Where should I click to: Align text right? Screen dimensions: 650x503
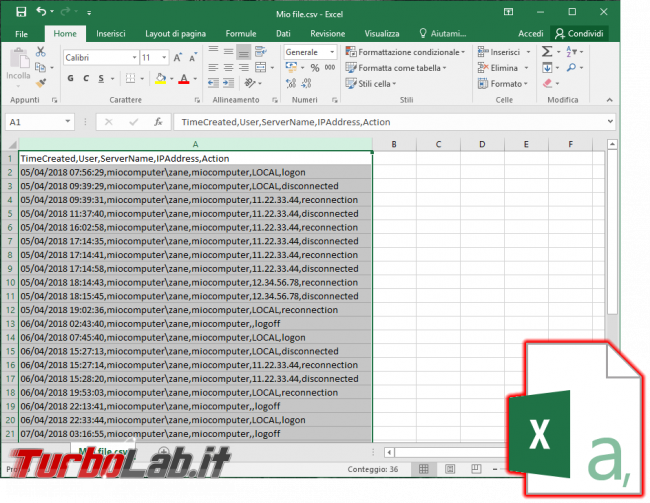[244, 67]
